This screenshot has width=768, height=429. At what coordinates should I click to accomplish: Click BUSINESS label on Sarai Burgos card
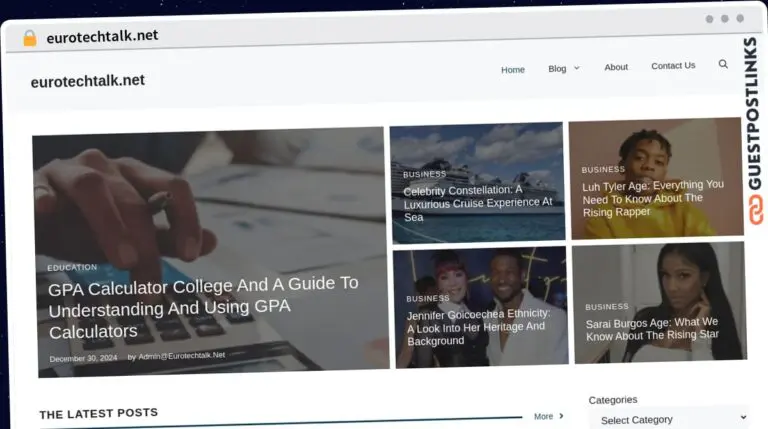pyautogui.click(x=606, y=307)
